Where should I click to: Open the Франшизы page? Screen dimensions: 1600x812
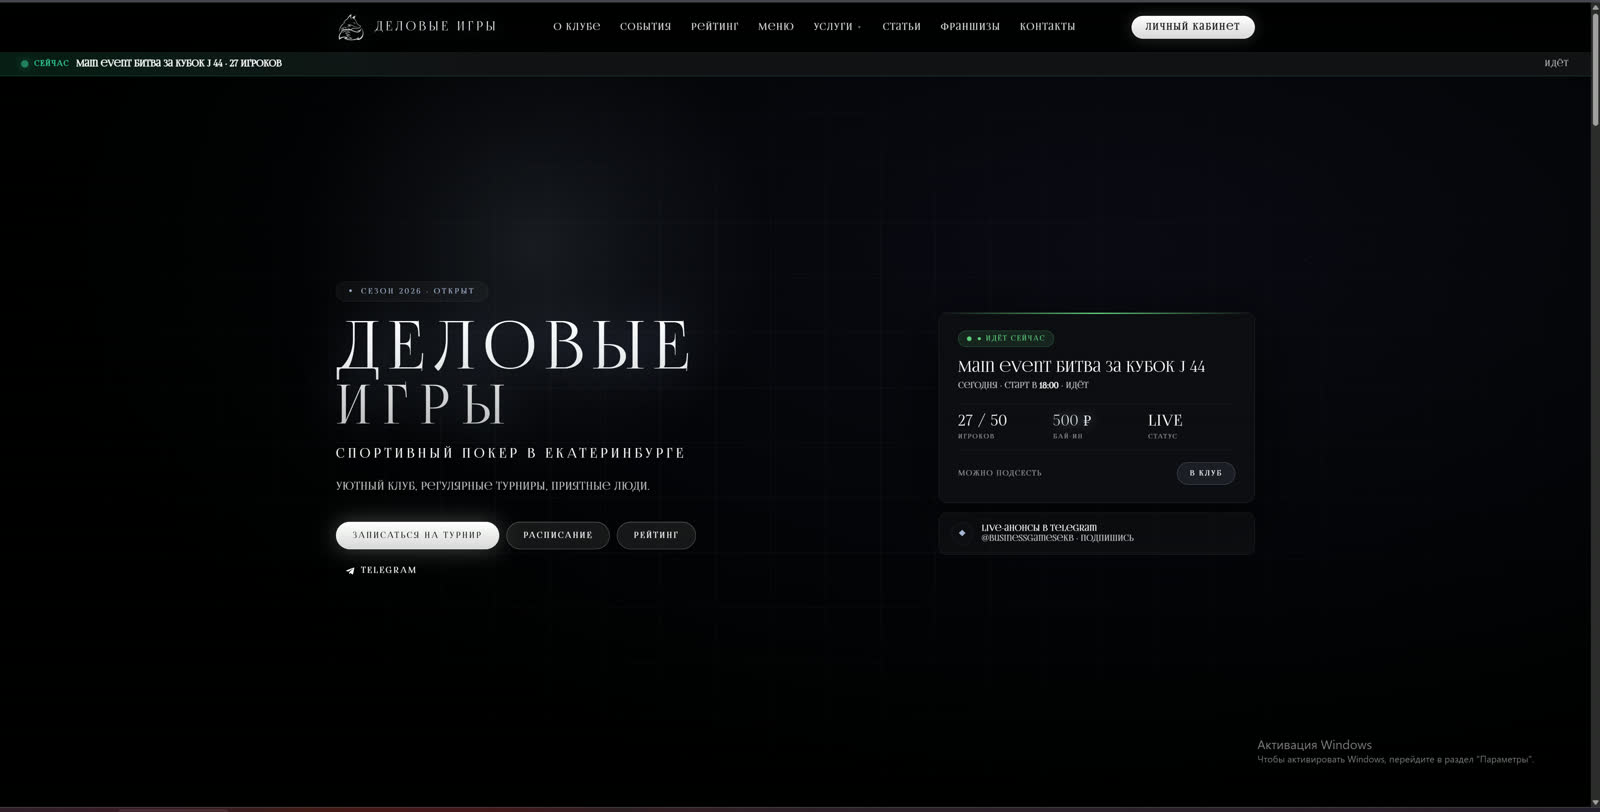tap(970, 27)
